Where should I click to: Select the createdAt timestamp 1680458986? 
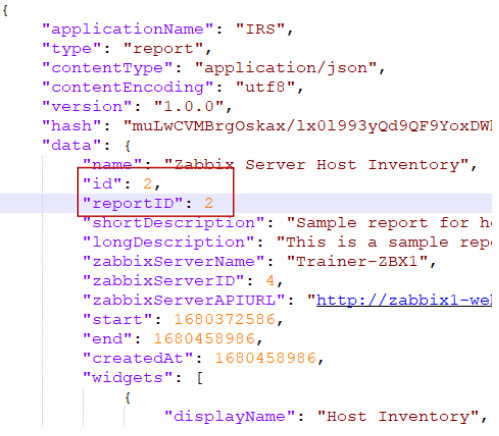265,358
